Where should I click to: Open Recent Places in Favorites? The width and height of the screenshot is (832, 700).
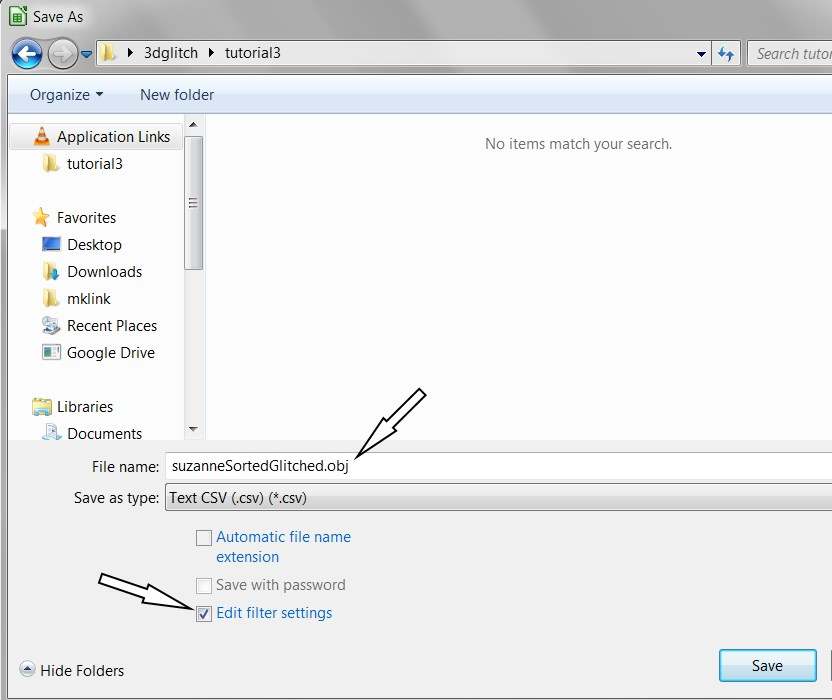pos(112,326)
